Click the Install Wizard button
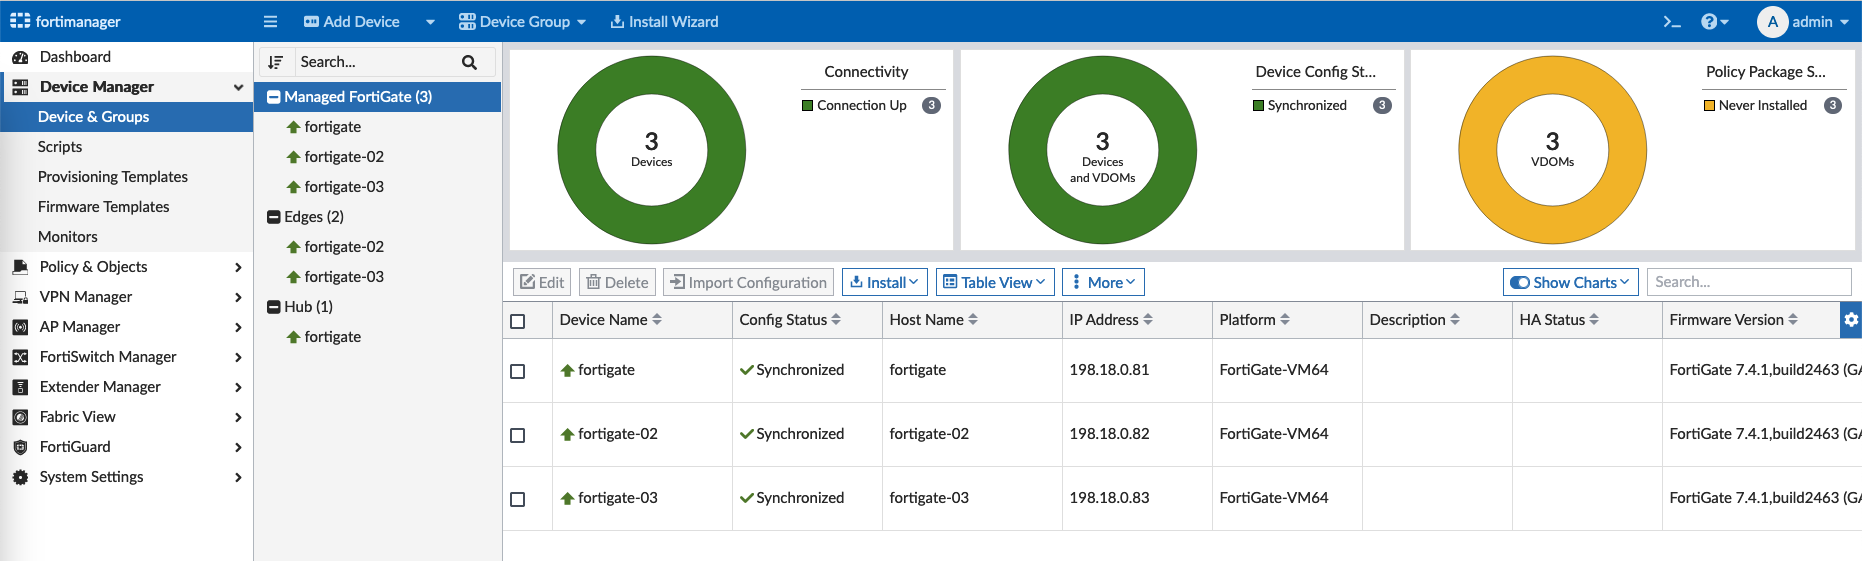This screenshot has width=1862, height=561. (664, 22)
